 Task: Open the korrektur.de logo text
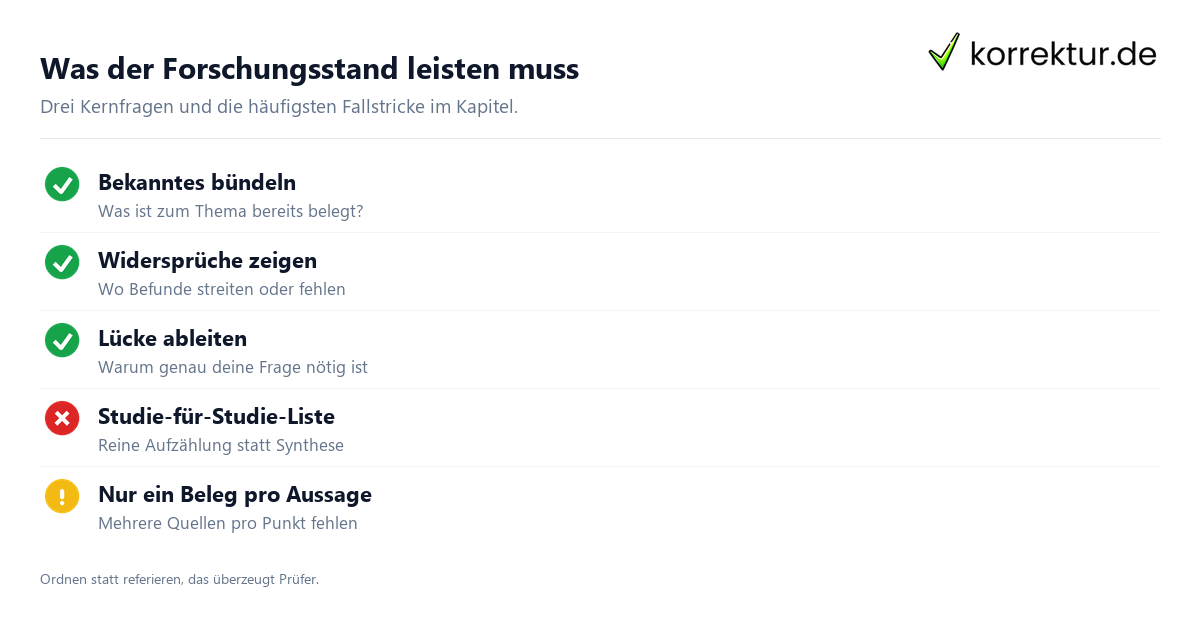coord(1063,53)
